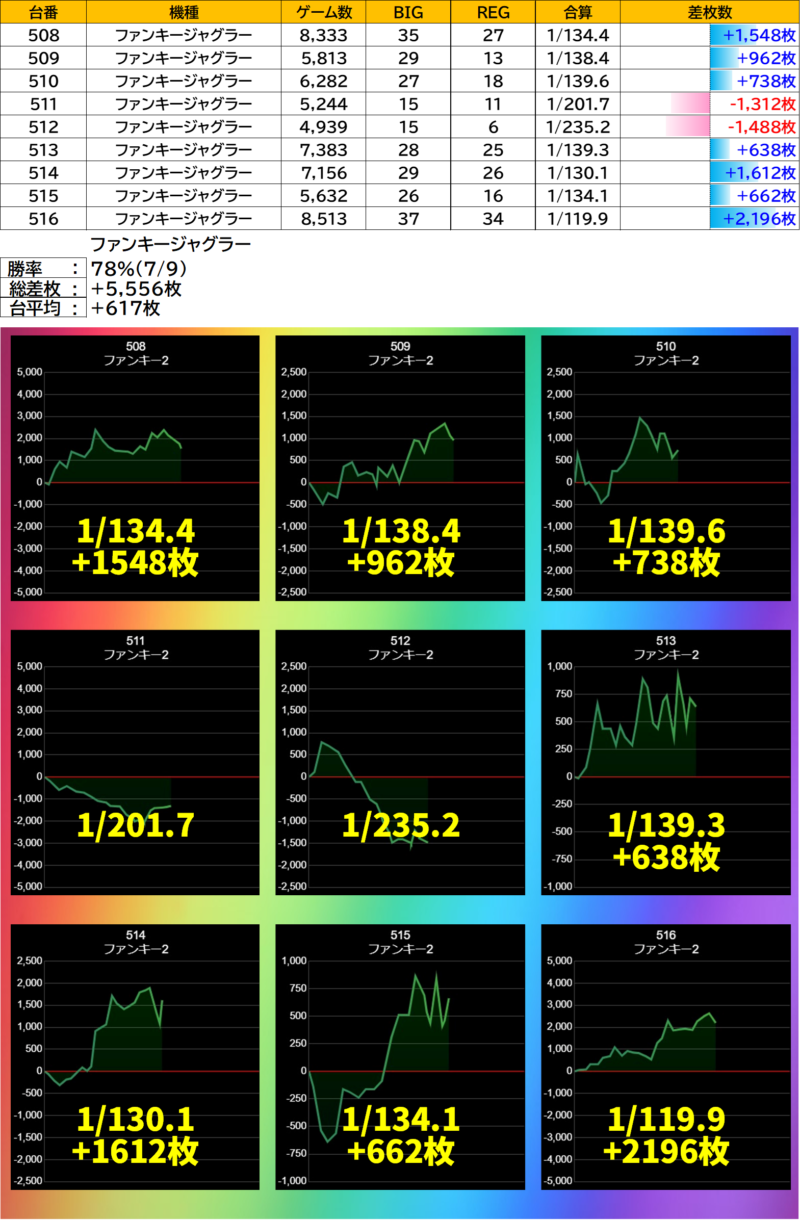Open the slump graph for machine 509

tap(400, 470)
